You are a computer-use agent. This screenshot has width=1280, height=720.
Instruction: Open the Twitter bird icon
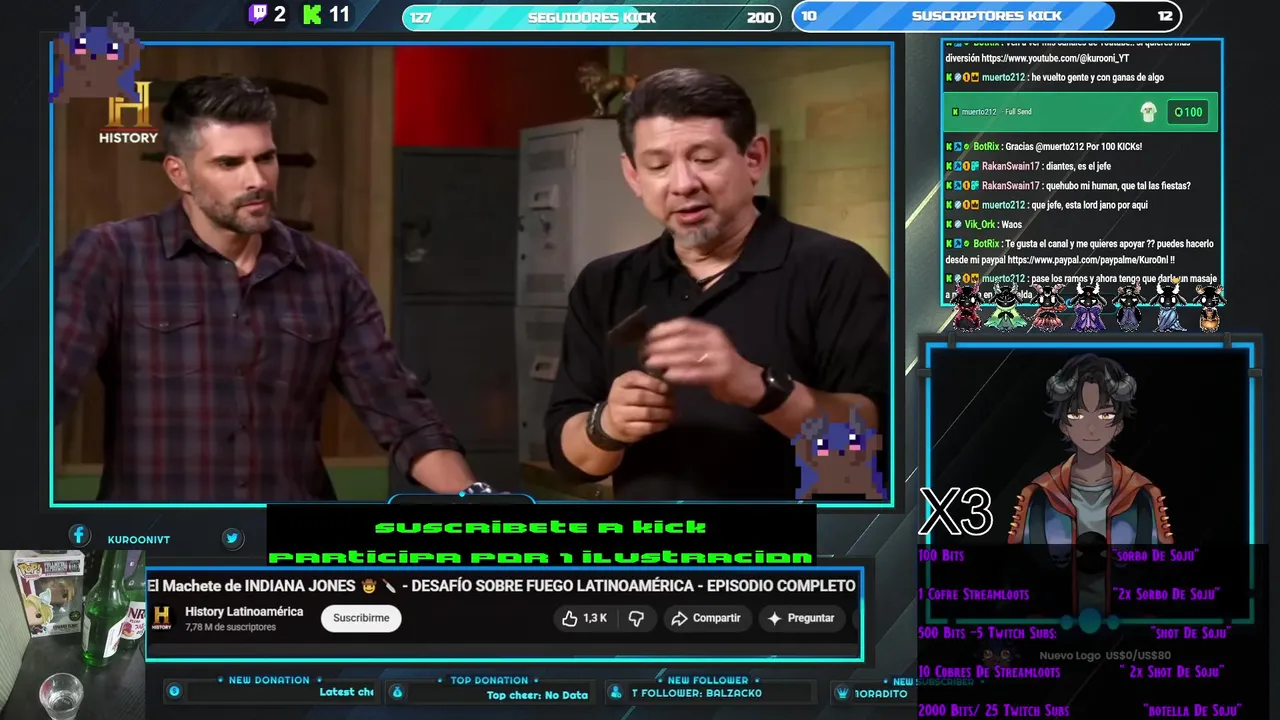tap(232, 538)
